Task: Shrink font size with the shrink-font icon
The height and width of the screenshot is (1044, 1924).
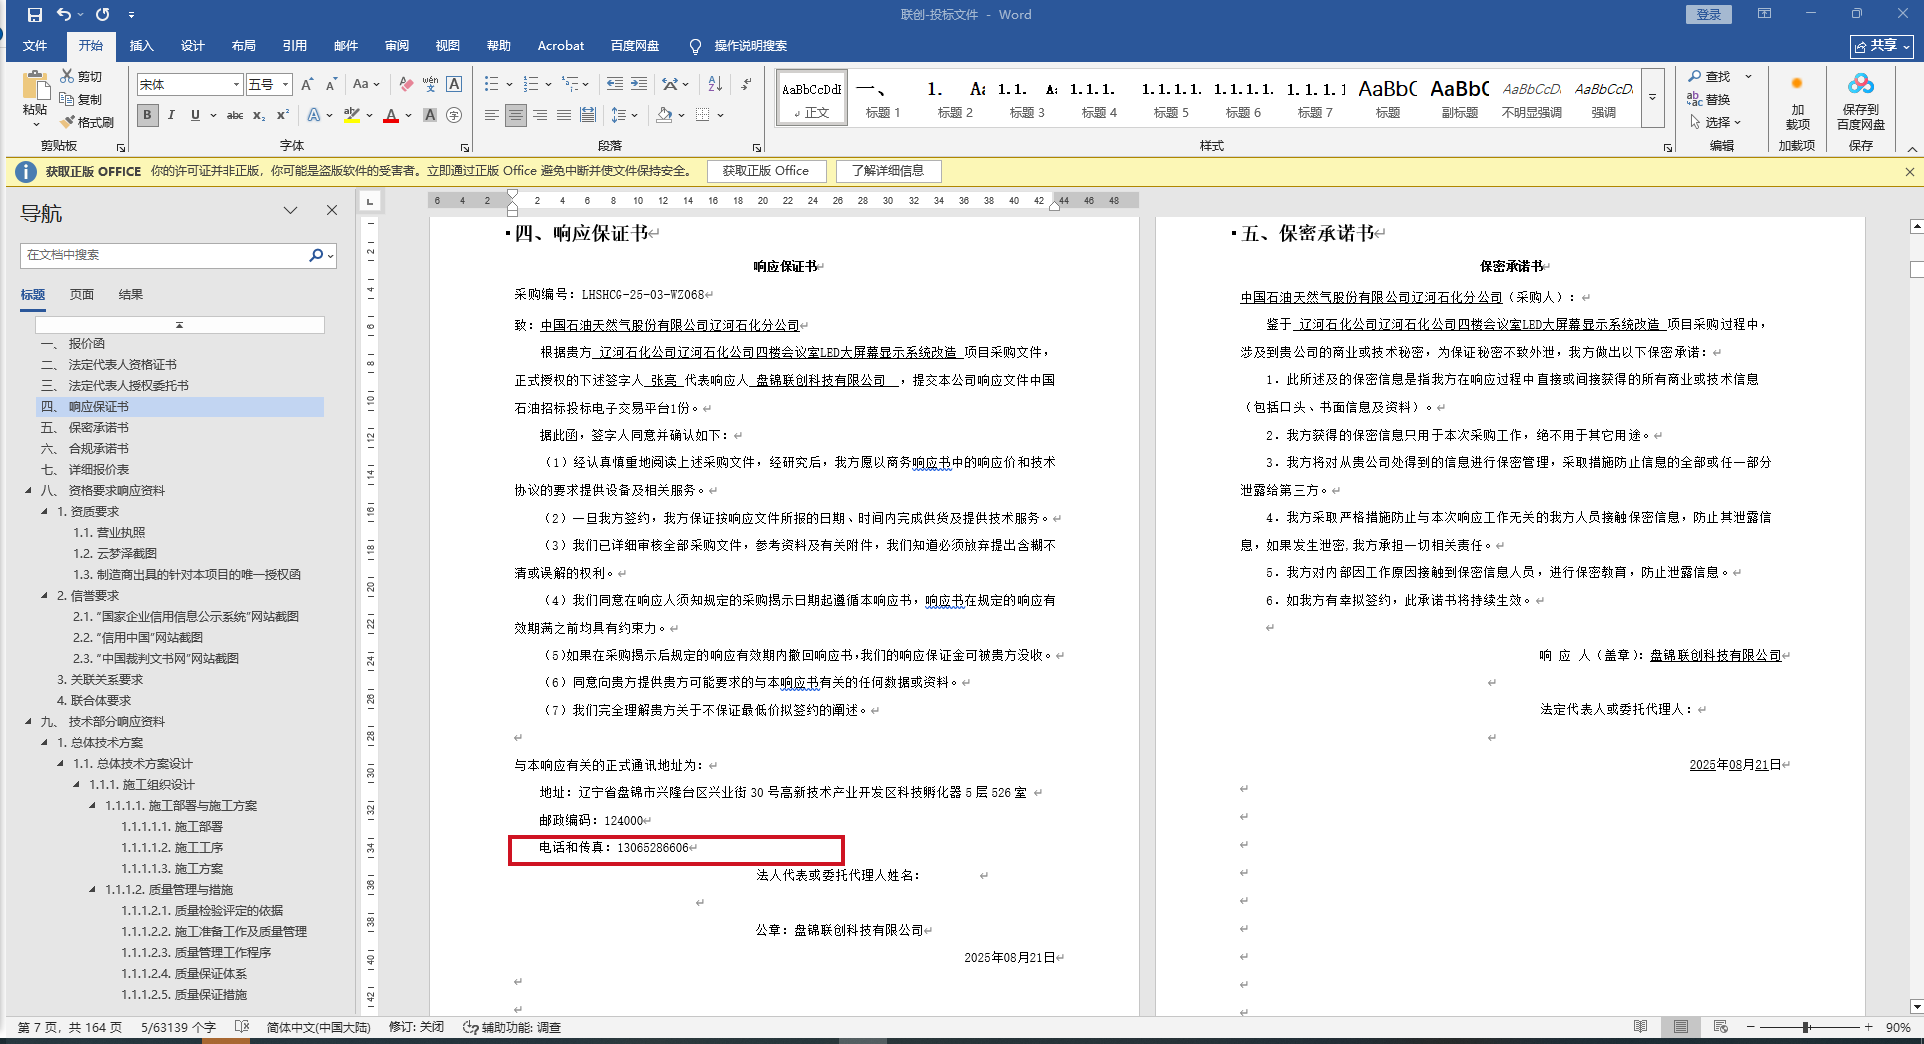Action: (x=331, y=85)
